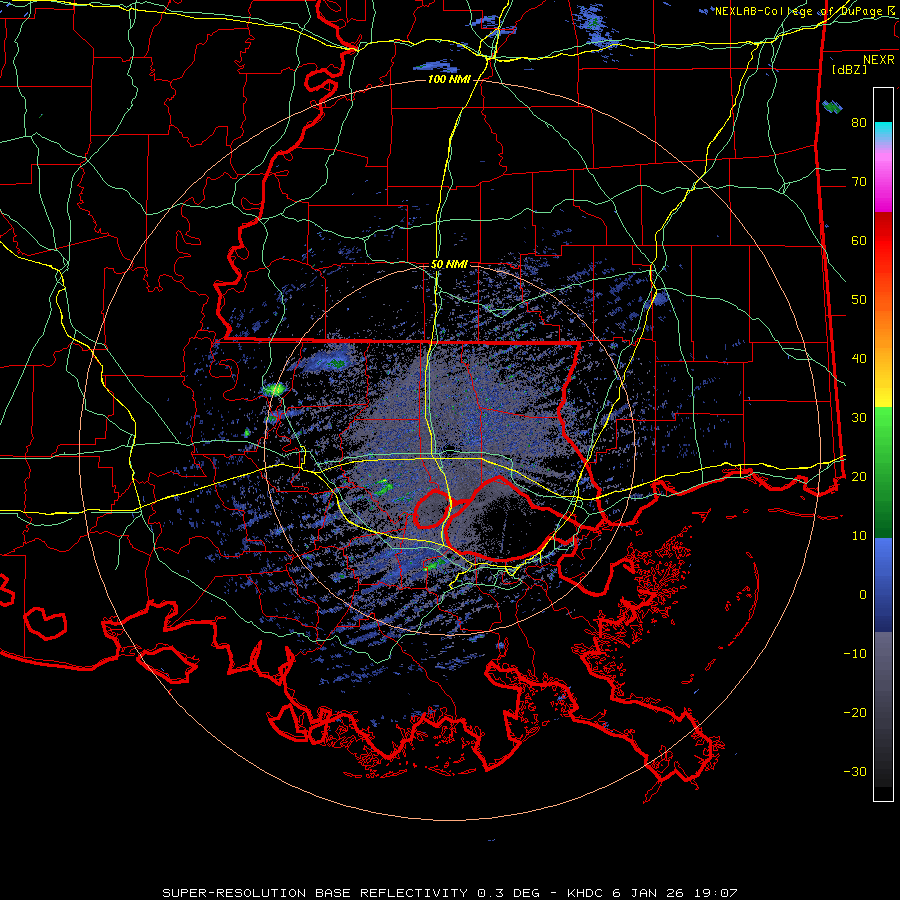900x900 pixels.
Task: Click the 6 JAN 26 date in the caption
Action: (x=648, y=893)
